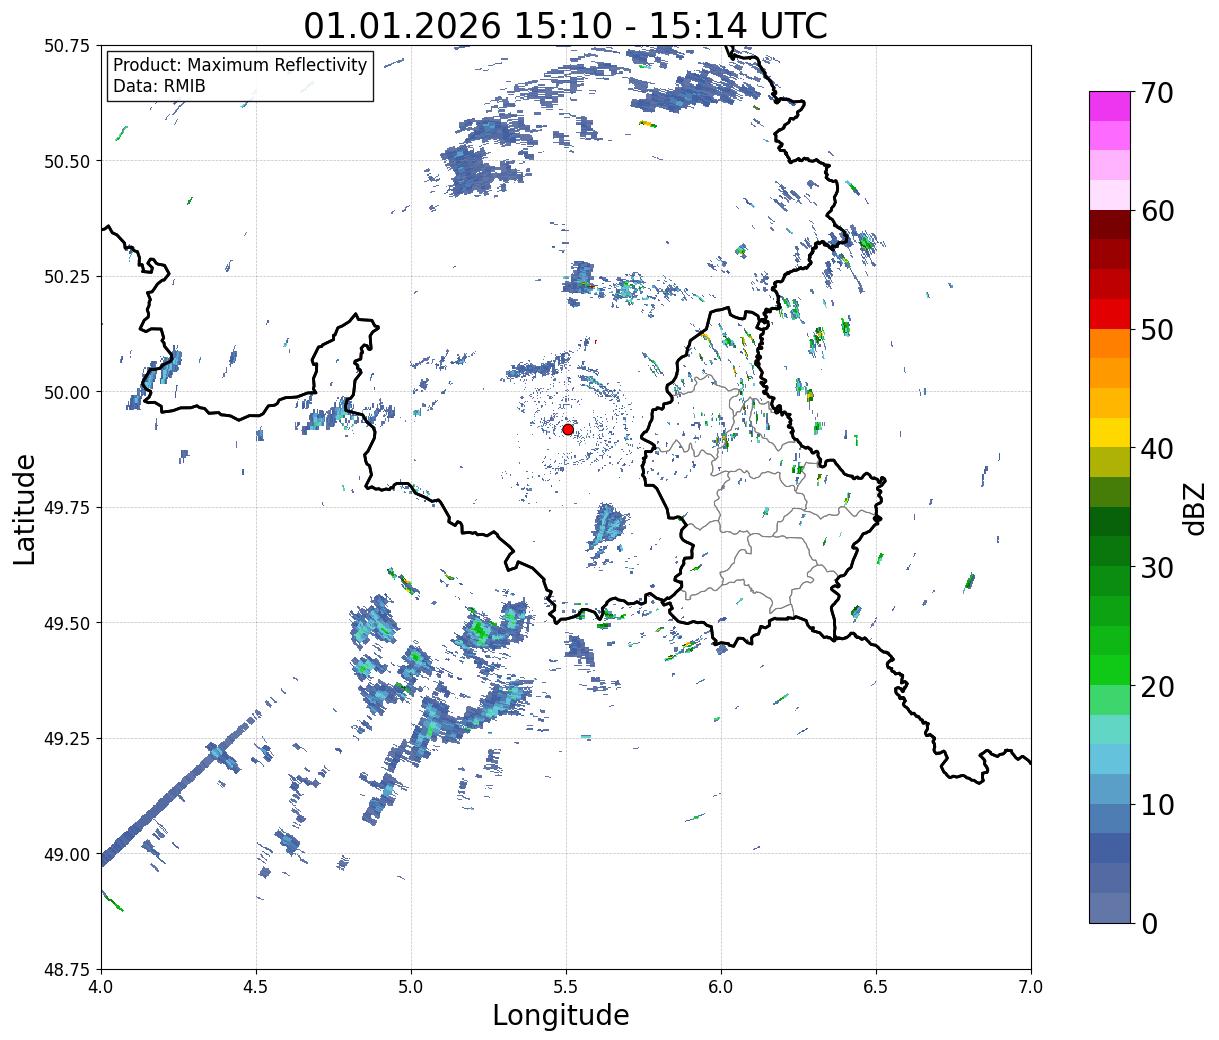The width and height of the screenshot is (1219, 1040).
Task: Click the Product: Maximum Reflectivity legend text
Action: pos(240,65)
